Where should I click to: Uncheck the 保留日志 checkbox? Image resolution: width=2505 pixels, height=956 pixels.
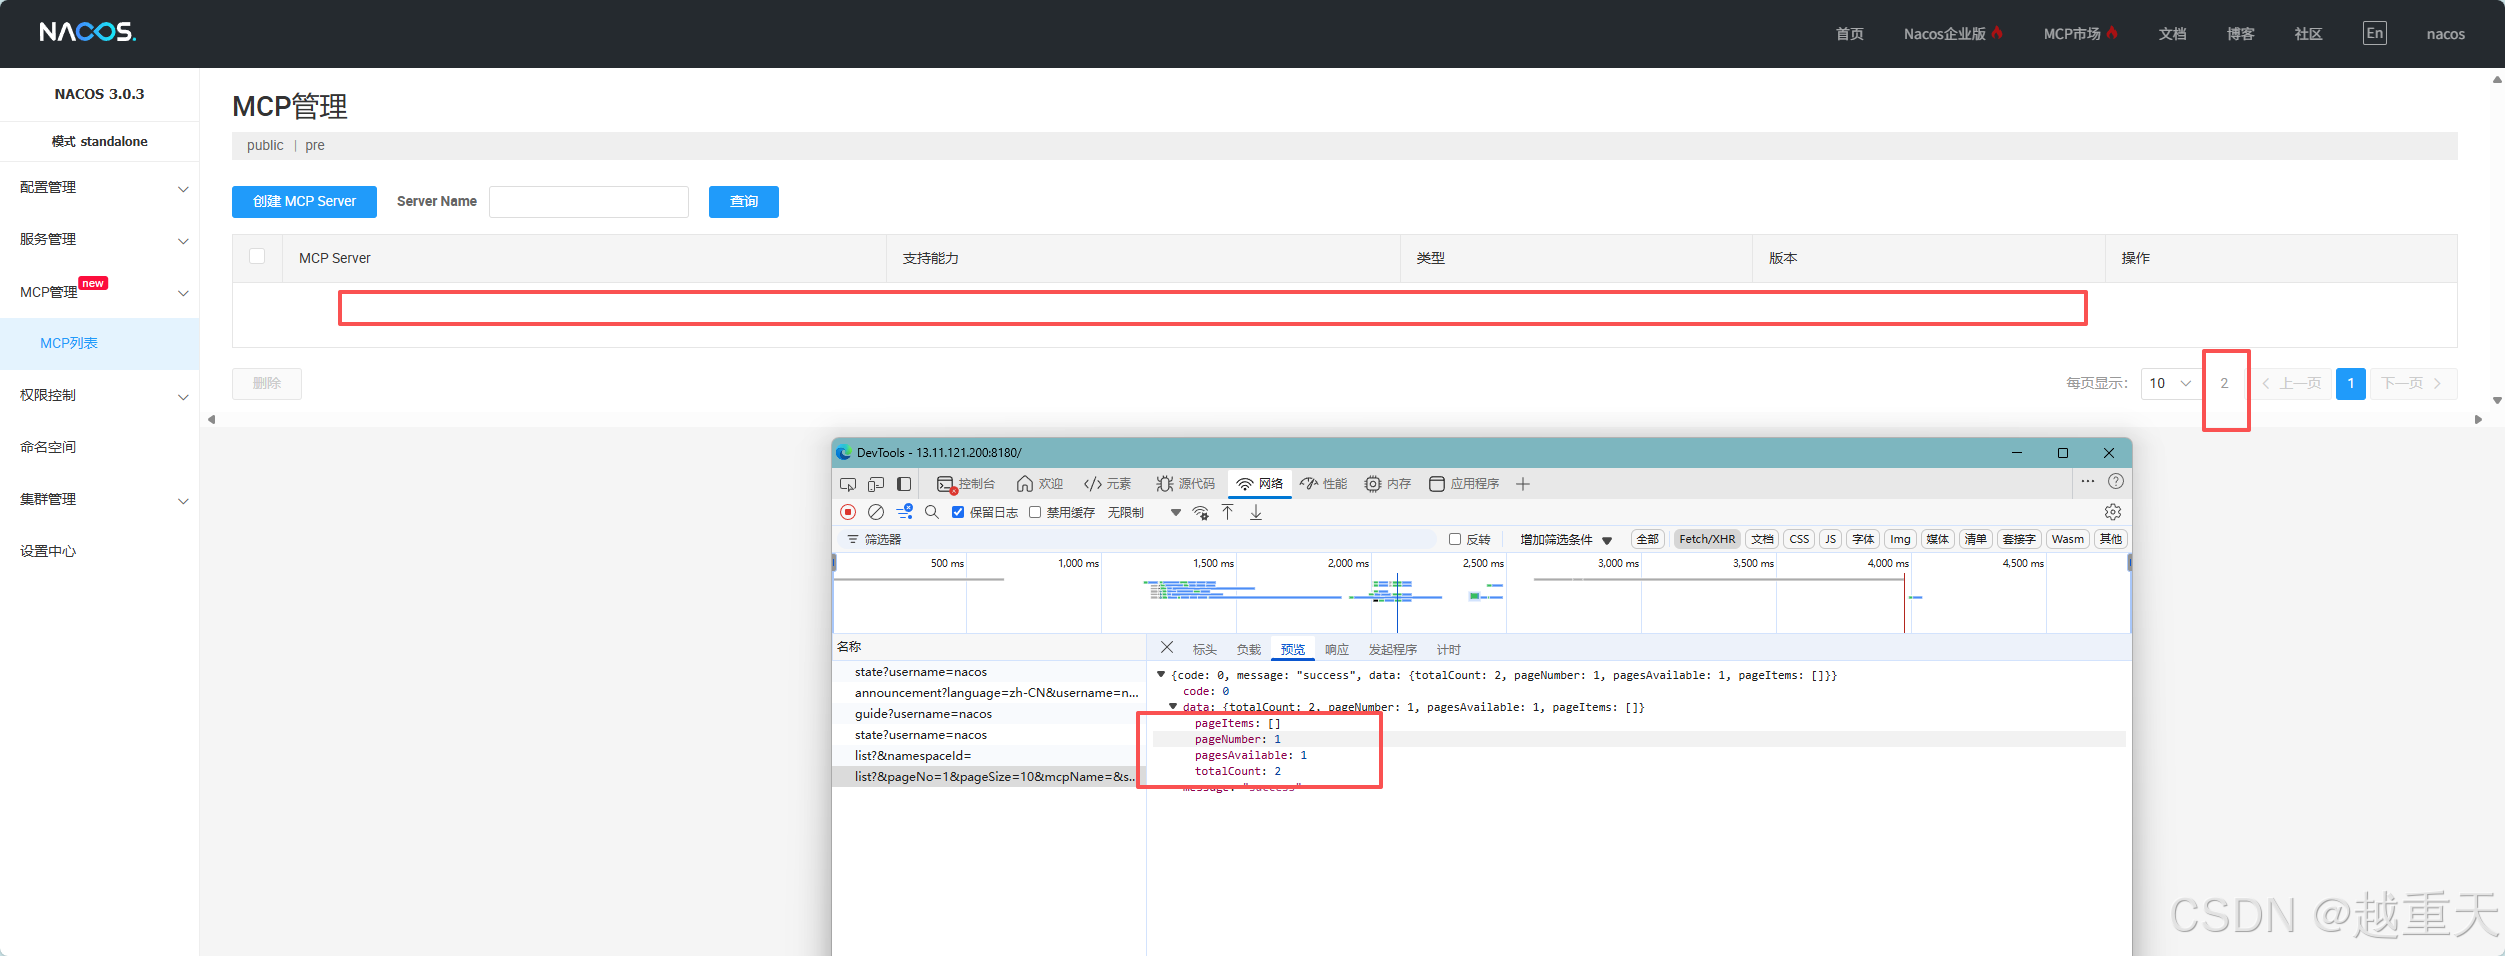(958, 512)
